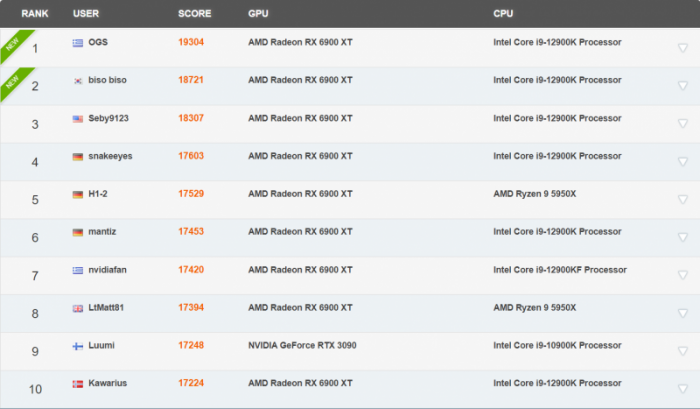Expand the Luumi RTX 3090 row arrow
The image size is (700, 409).
click(x=682, y=350)
